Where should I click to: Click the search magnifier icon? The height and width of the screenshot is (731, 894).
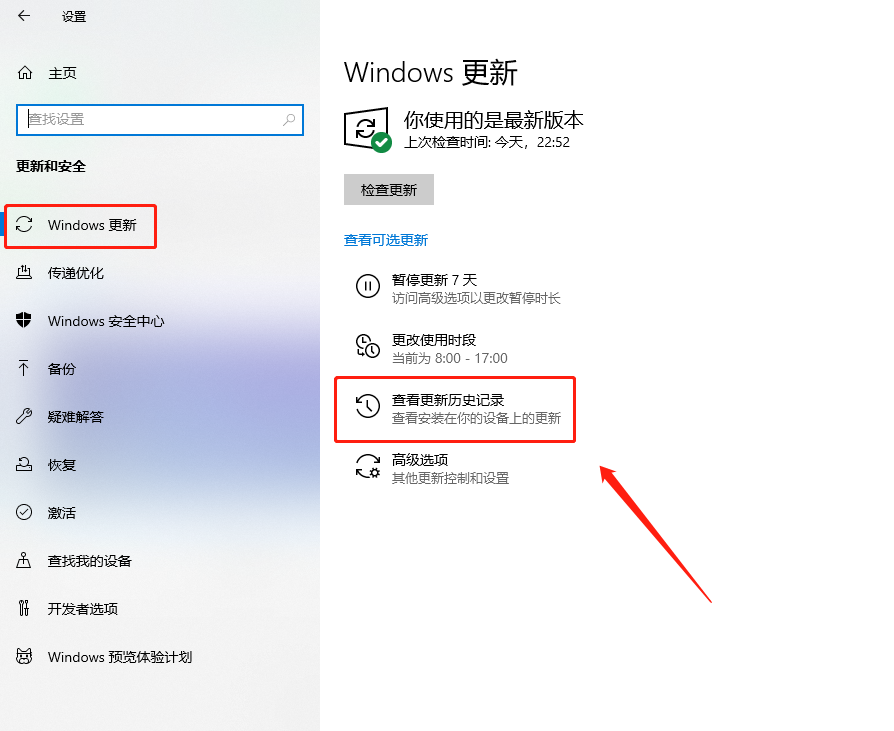click(289, 120)
